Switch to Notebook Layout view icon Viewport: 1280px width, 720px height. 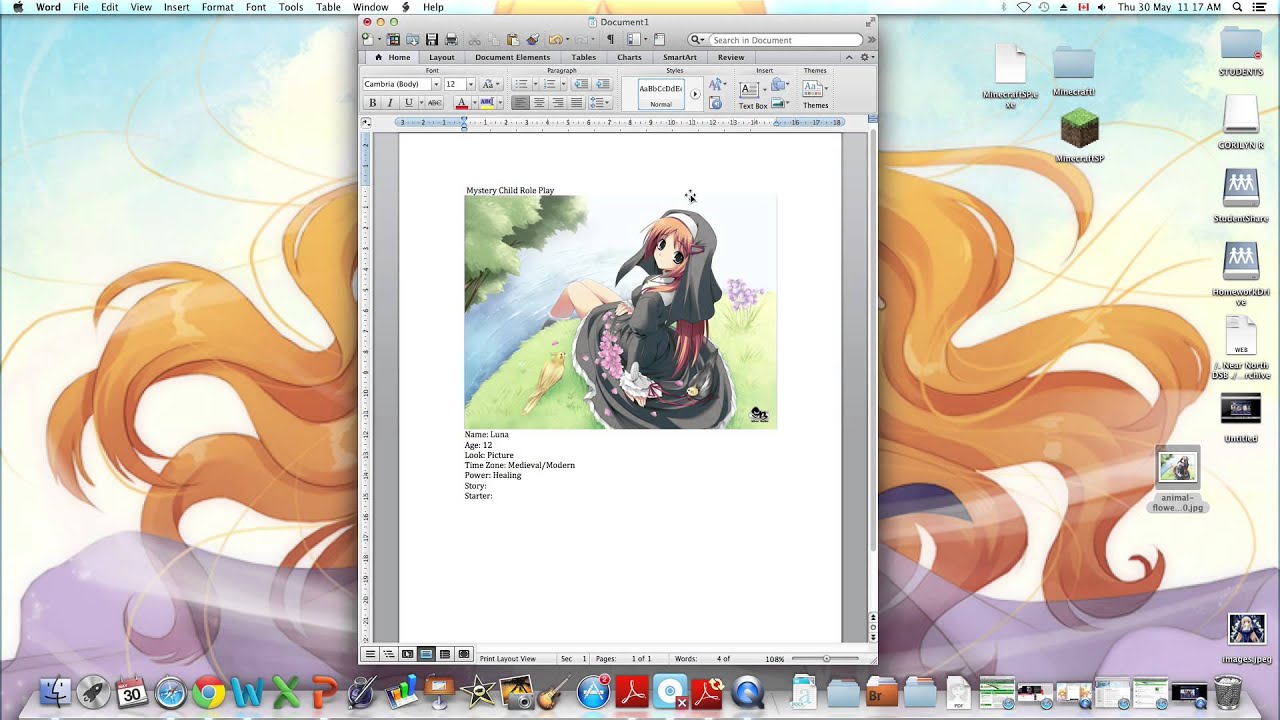(x=445, y=654)
